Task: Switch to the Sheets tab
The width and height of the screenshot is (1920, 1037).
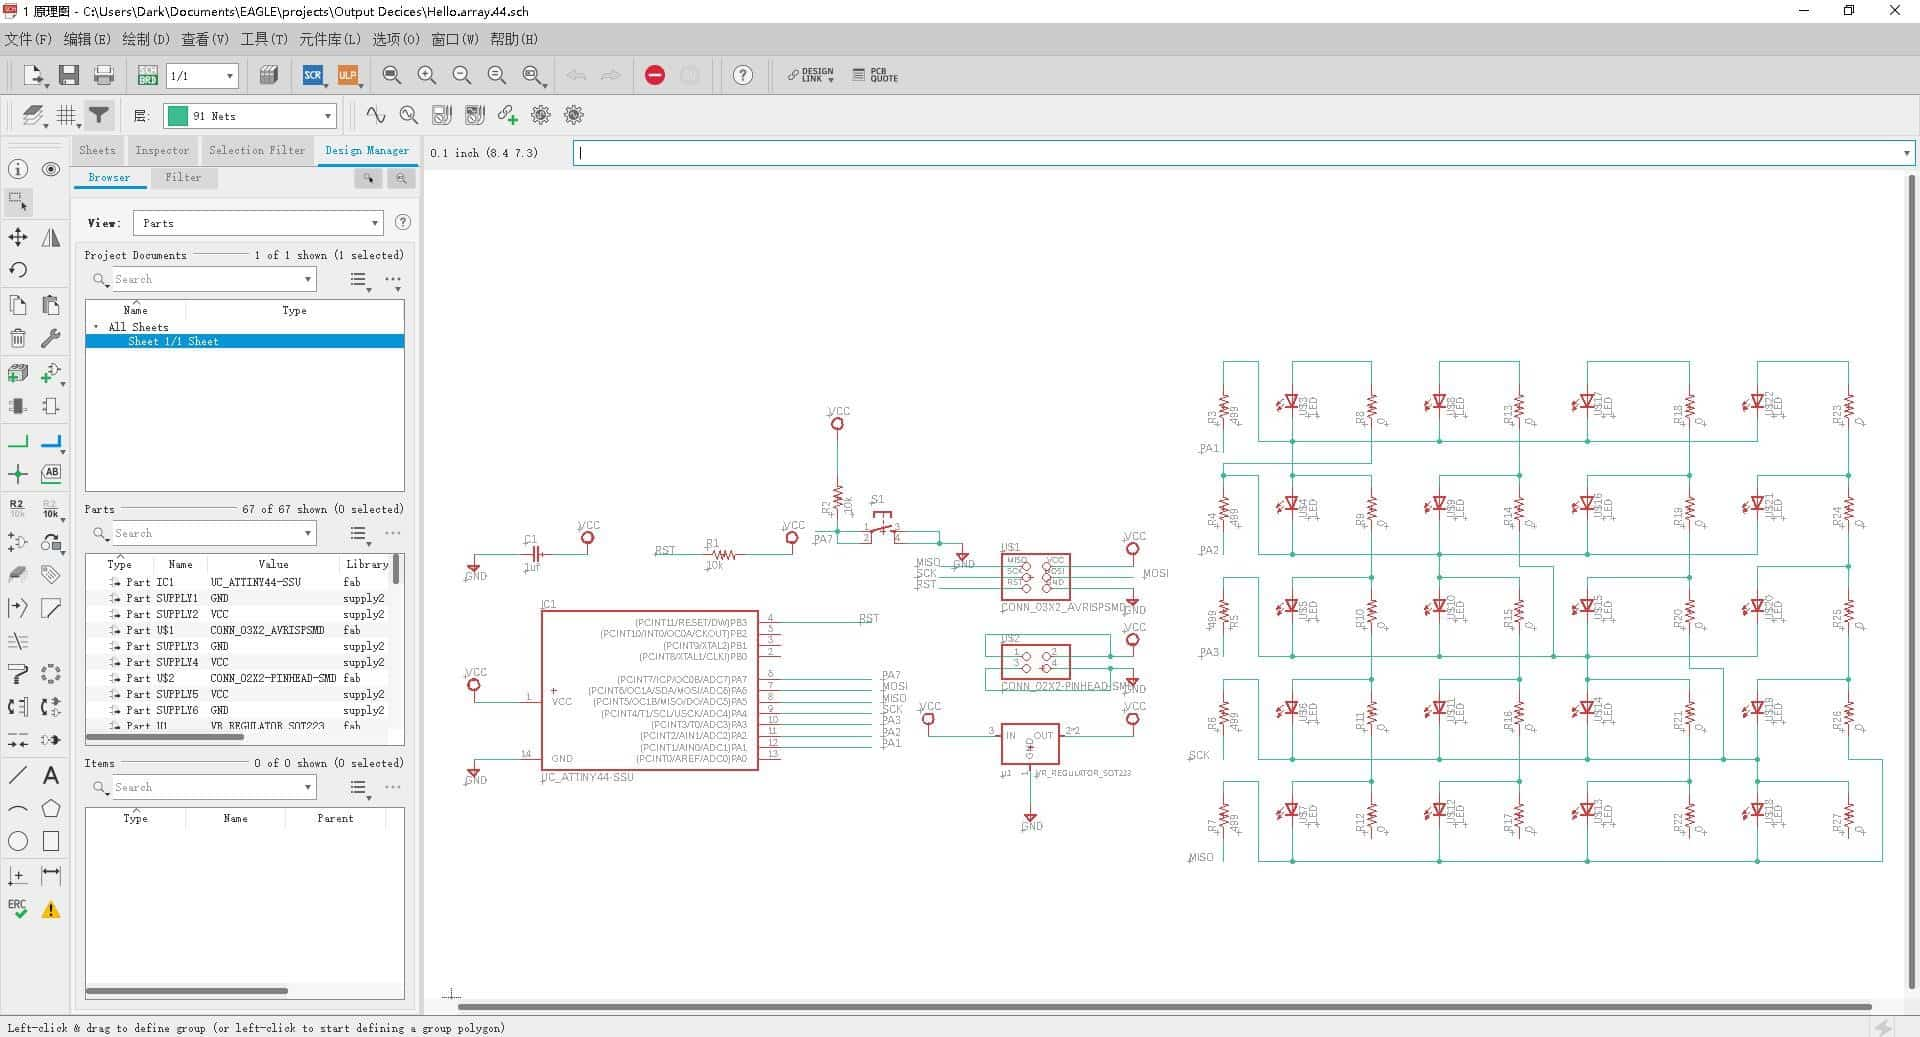Action: (x=97, y=150)
